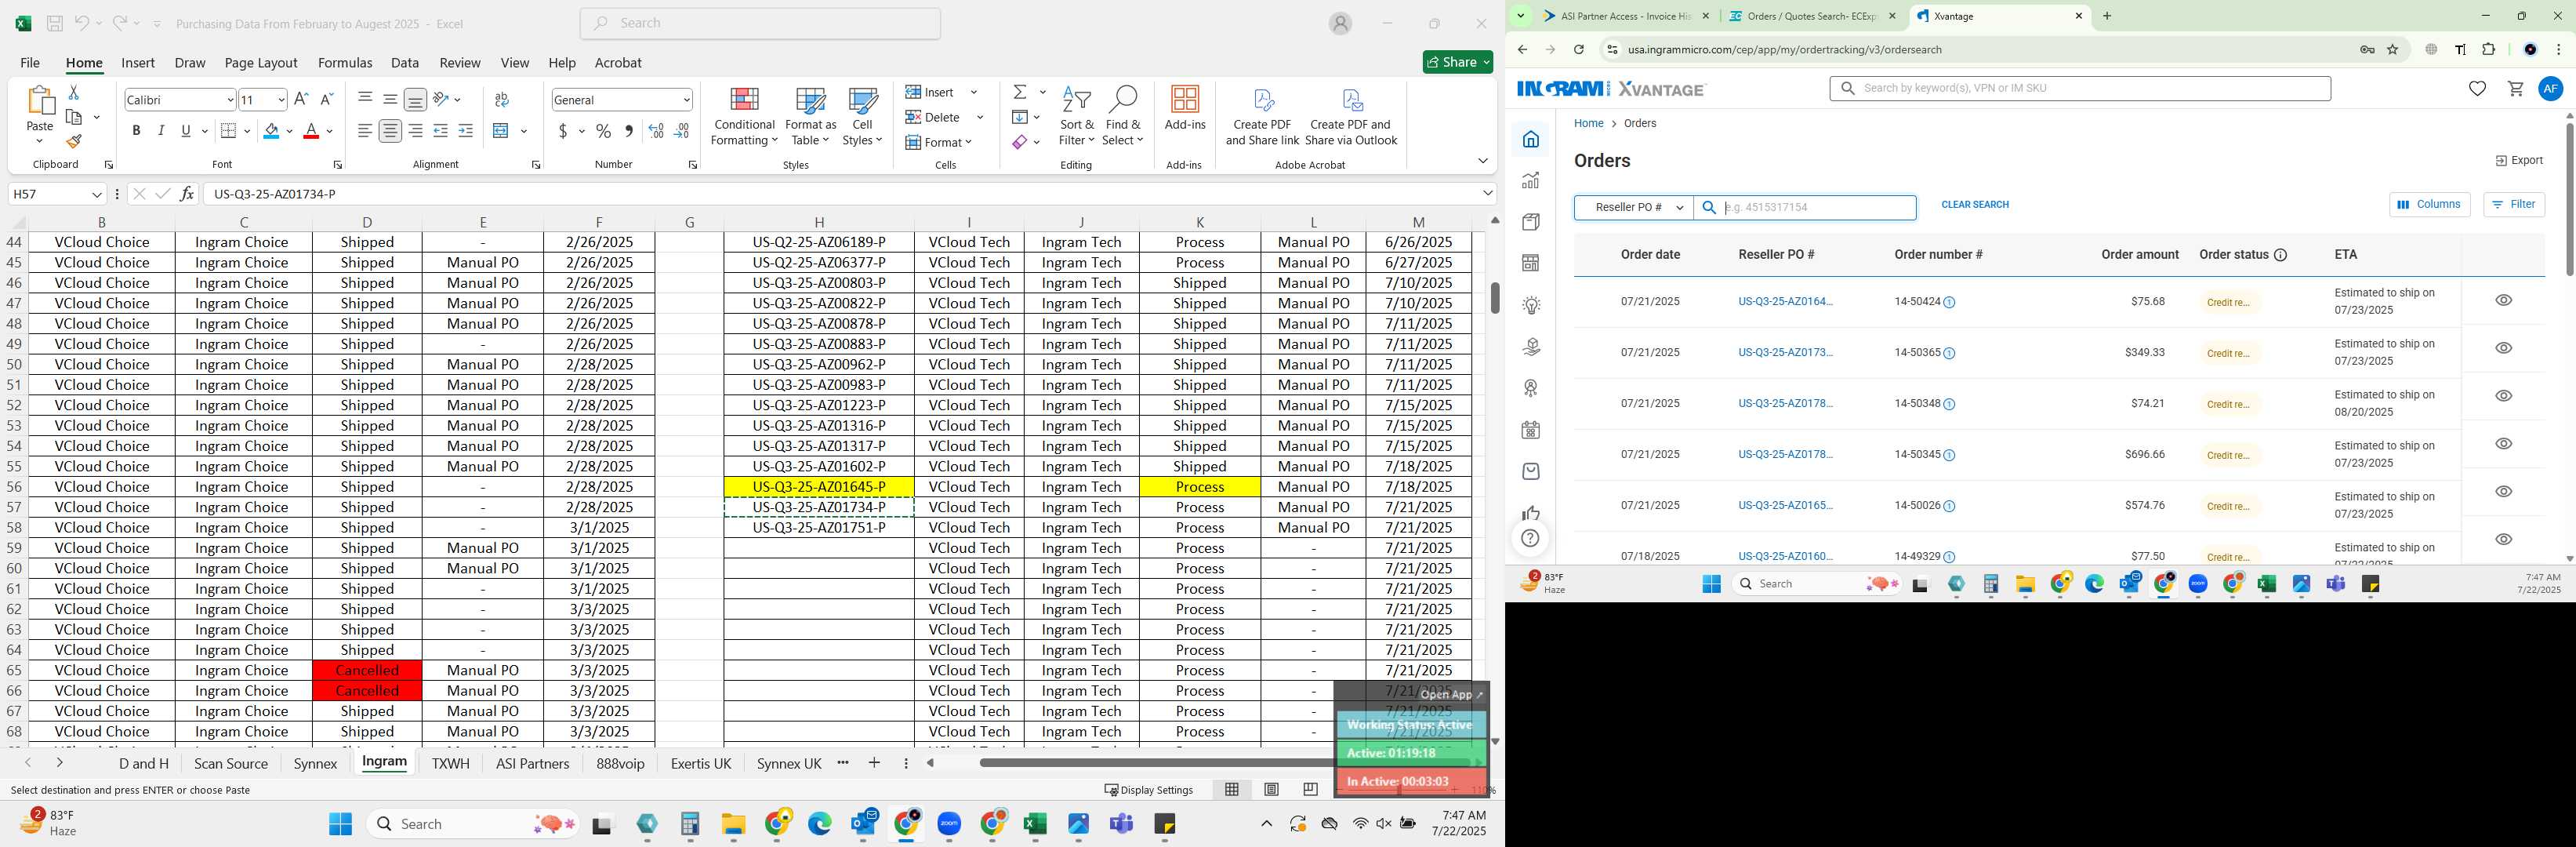Toggle Italic formatting in Excel

(x=161, y=131)
